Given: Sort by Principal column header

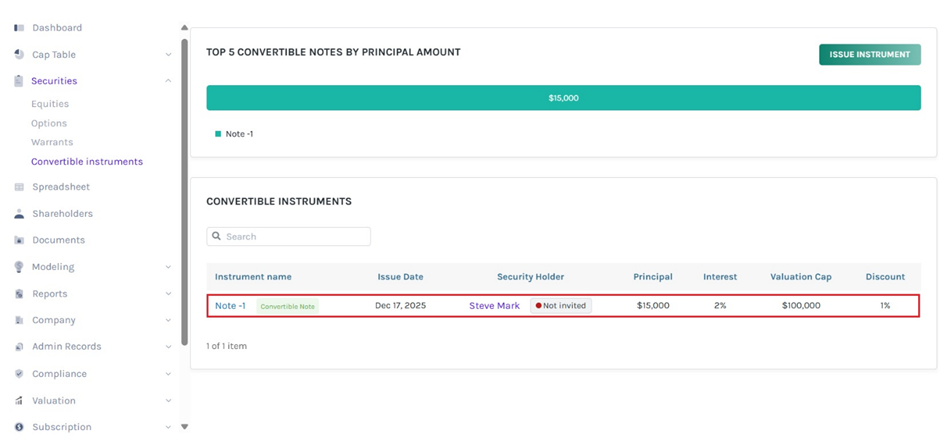Looking at the screenshot, I should point(653,277).
